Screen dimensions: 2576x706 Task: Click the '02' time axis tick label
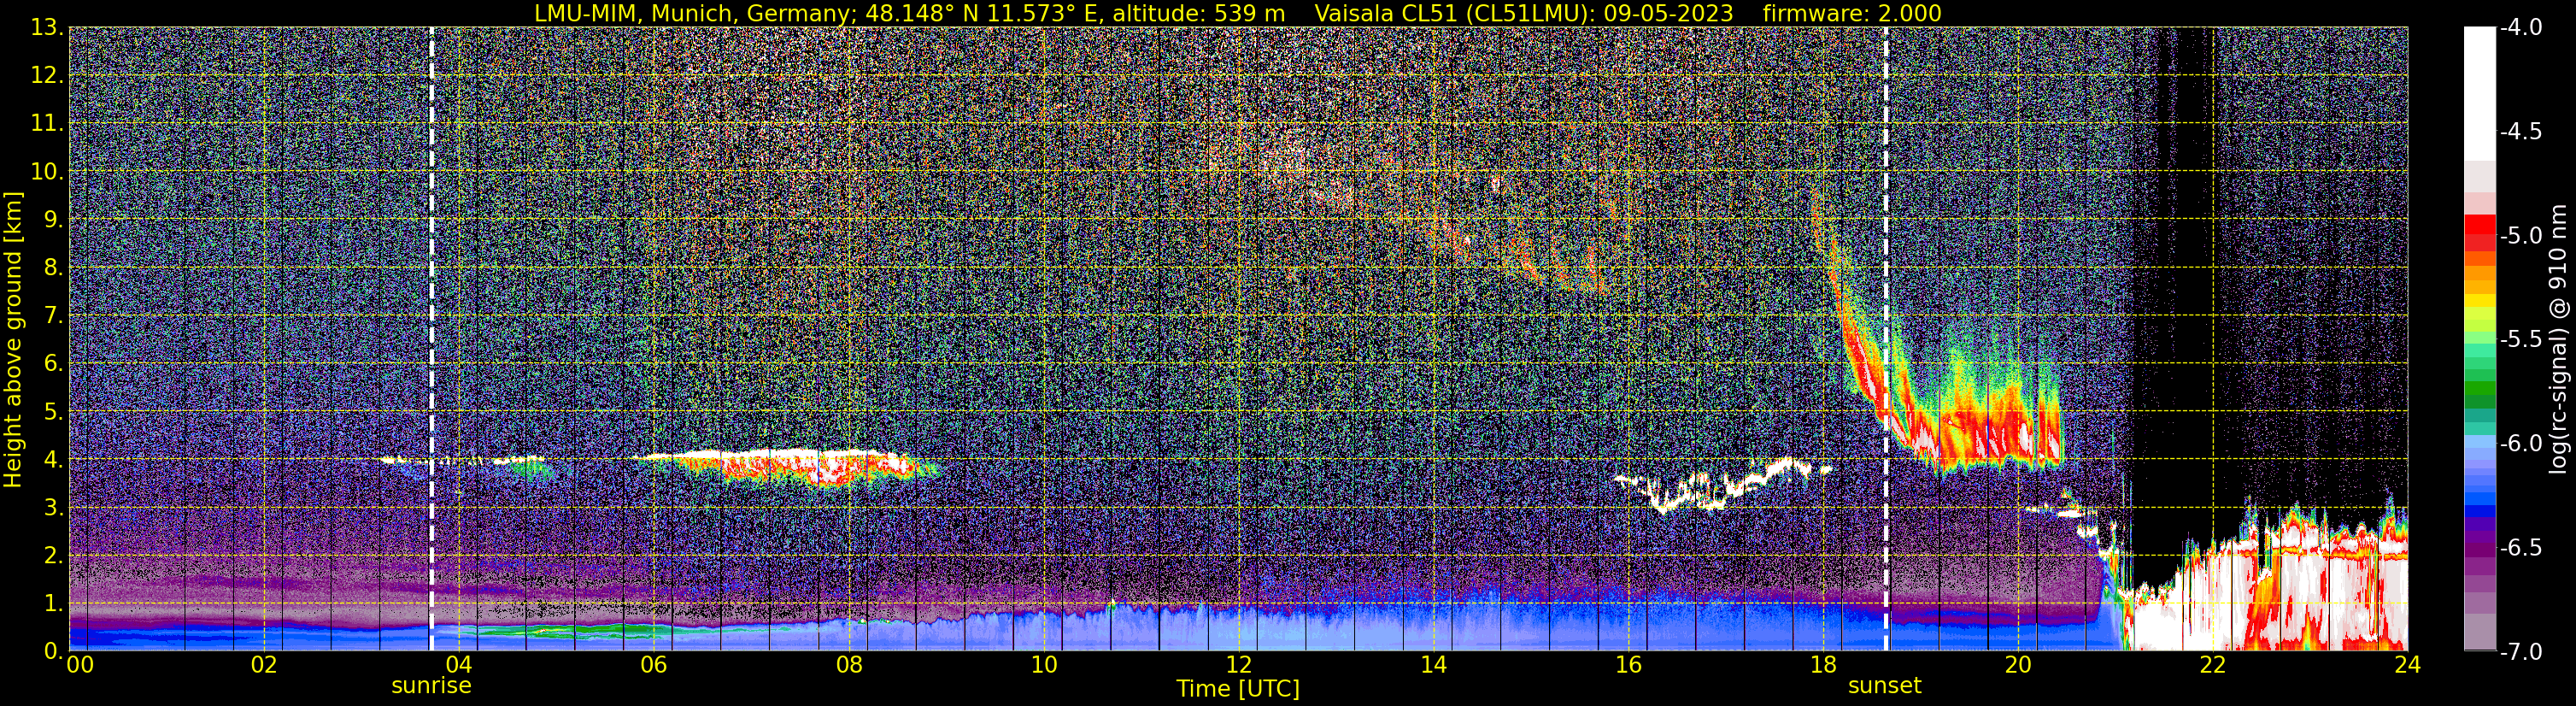point(263,665)
